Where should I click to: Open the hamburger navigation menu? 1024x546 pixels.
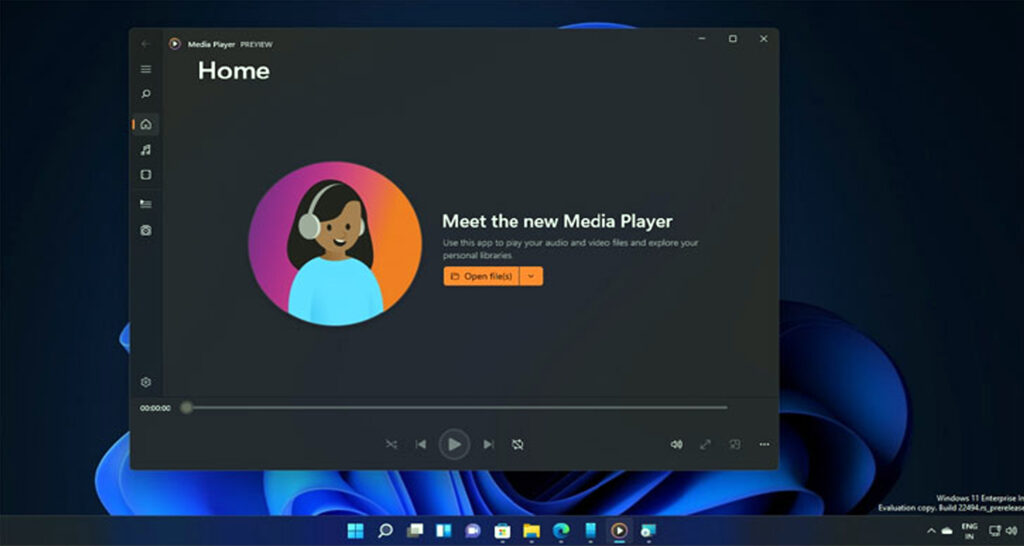click(x=146, y=69)
